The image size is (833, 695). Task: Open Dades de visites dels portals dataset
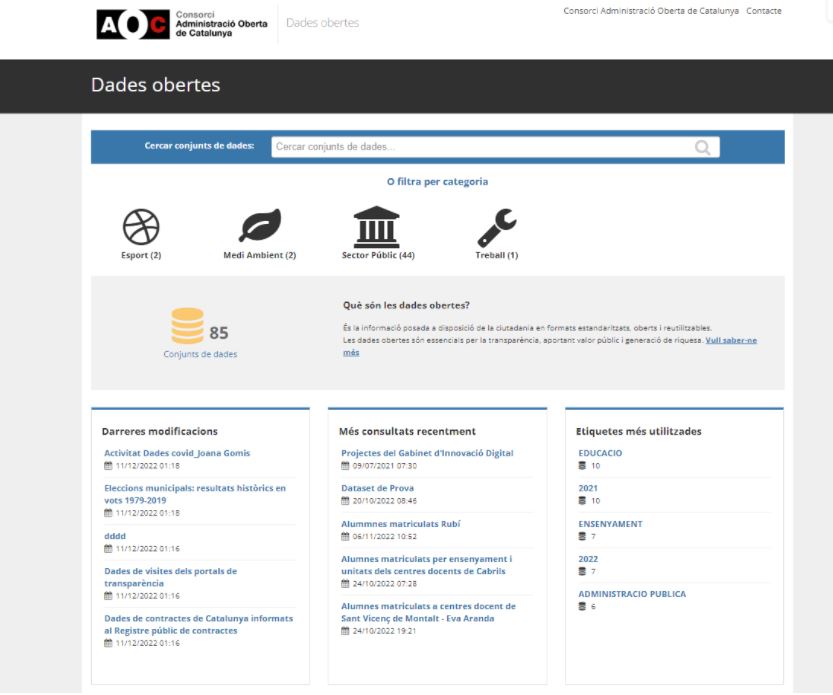click(x=171, y=577)
